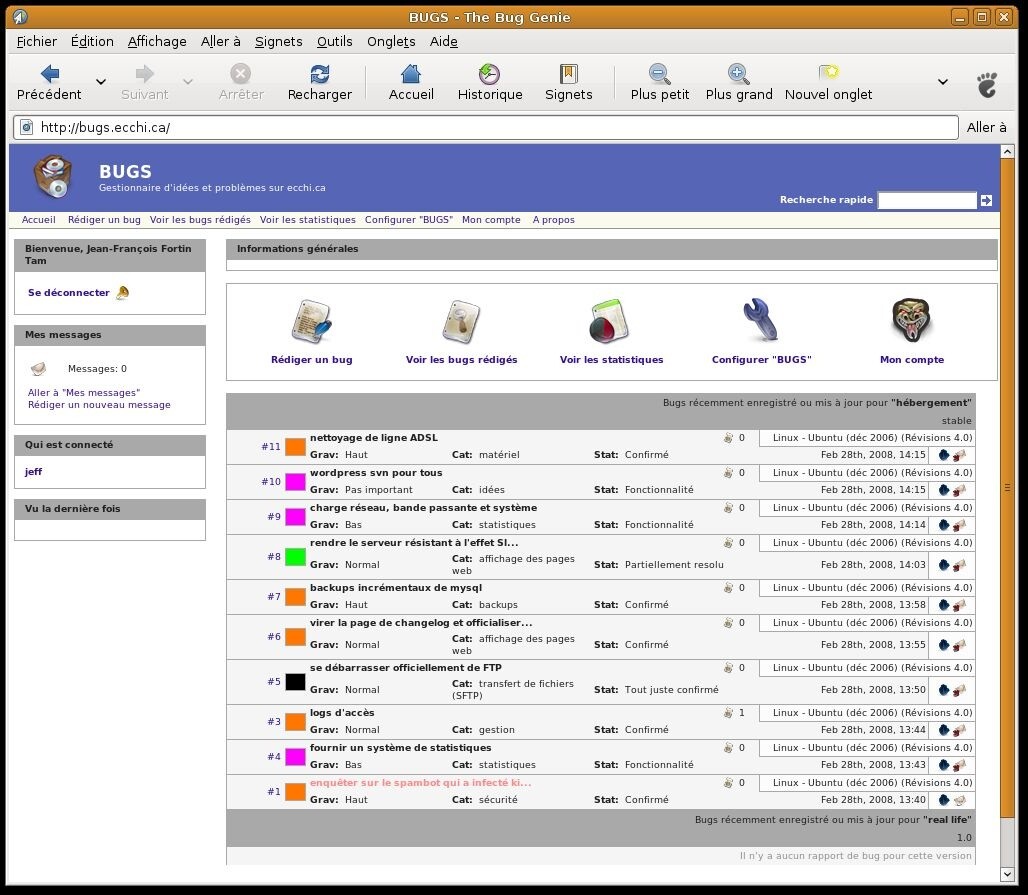Go to Accueil using the house icon
The image size is (1028, 895).
[x=410, y=74]
